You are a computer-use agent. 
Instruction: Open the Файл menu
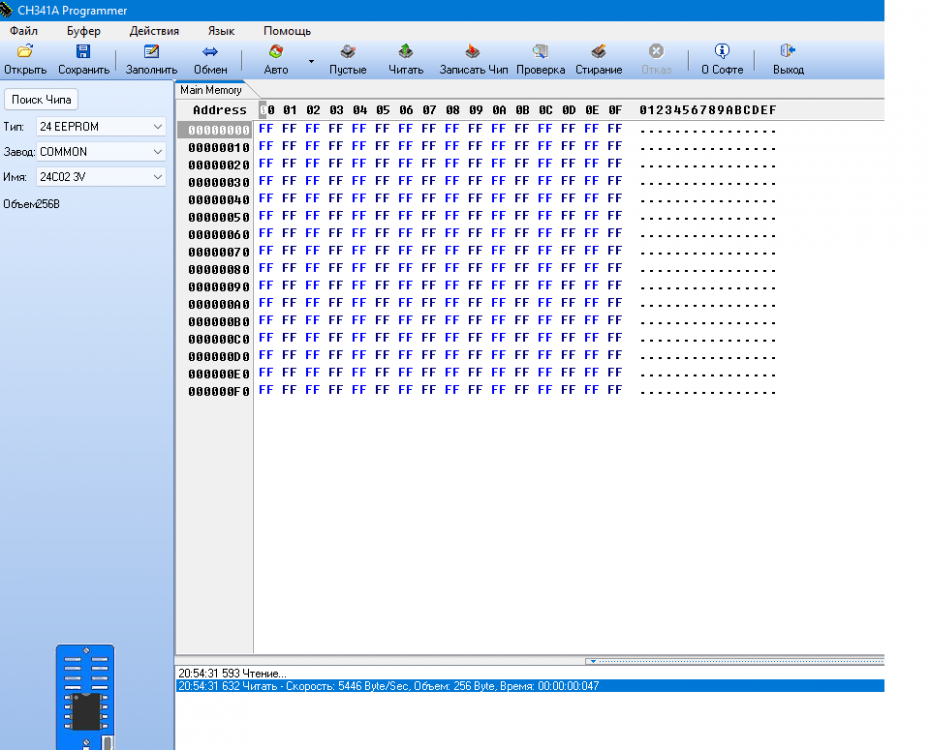tap(24, 31)
